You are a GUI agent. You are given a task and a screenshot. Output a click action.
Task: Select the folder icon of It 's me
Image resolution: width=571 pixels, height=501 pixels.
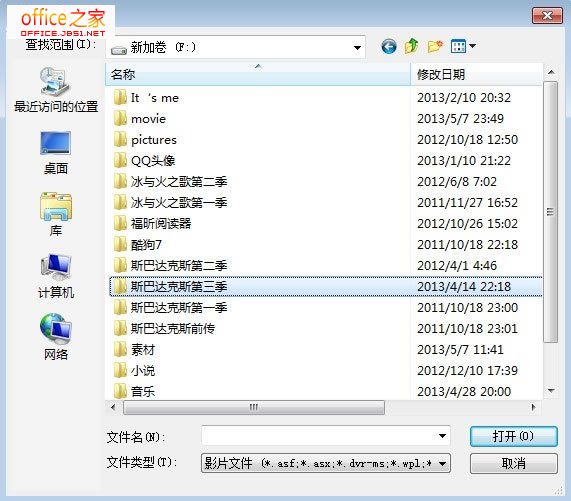(x=120, y=98)
